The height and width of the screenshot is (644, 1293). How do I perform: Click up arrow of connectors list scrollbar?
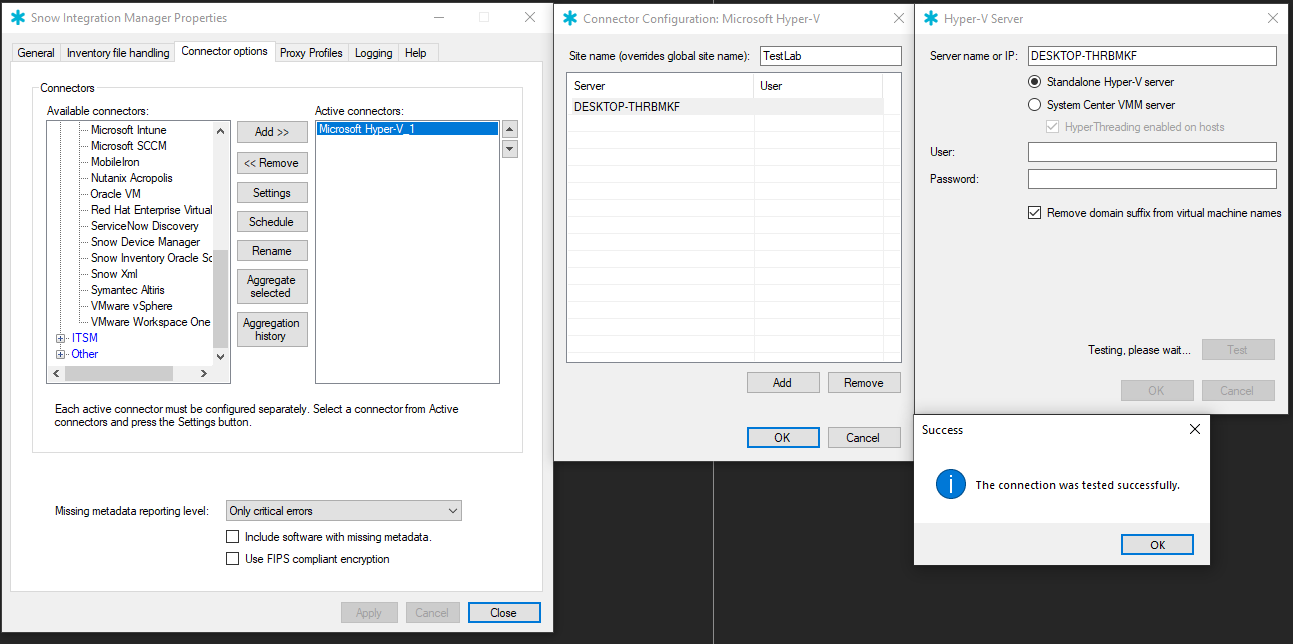222,130
